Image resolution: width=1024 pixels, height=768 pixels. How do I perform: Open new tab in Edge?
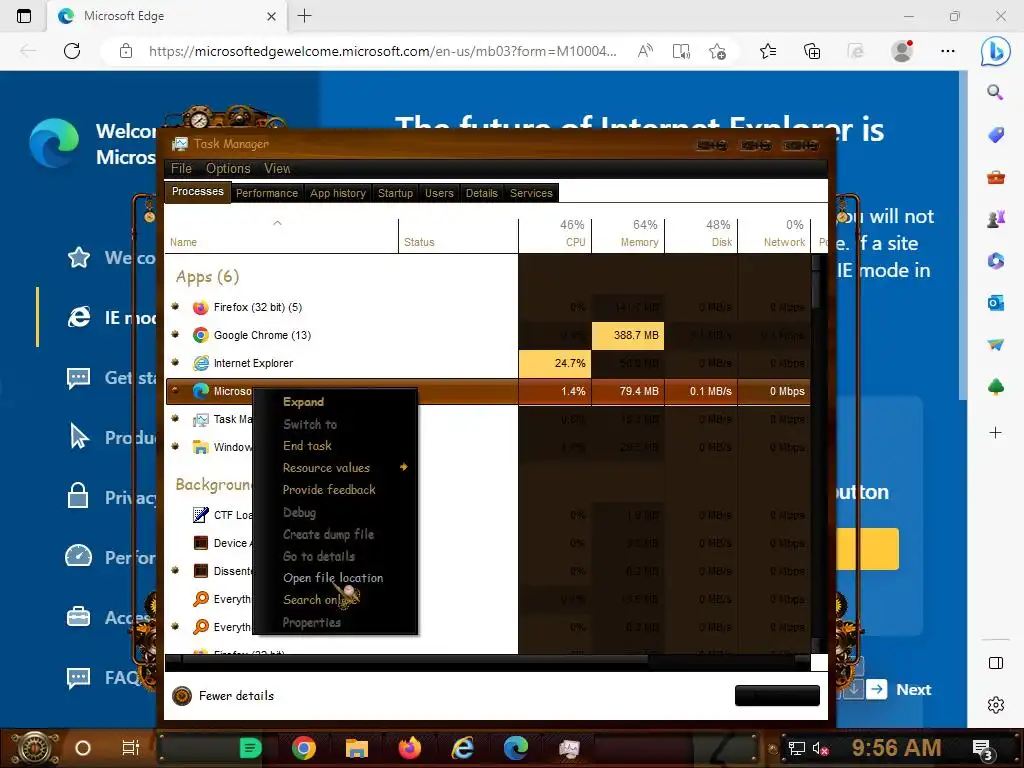tap(304, 16)
